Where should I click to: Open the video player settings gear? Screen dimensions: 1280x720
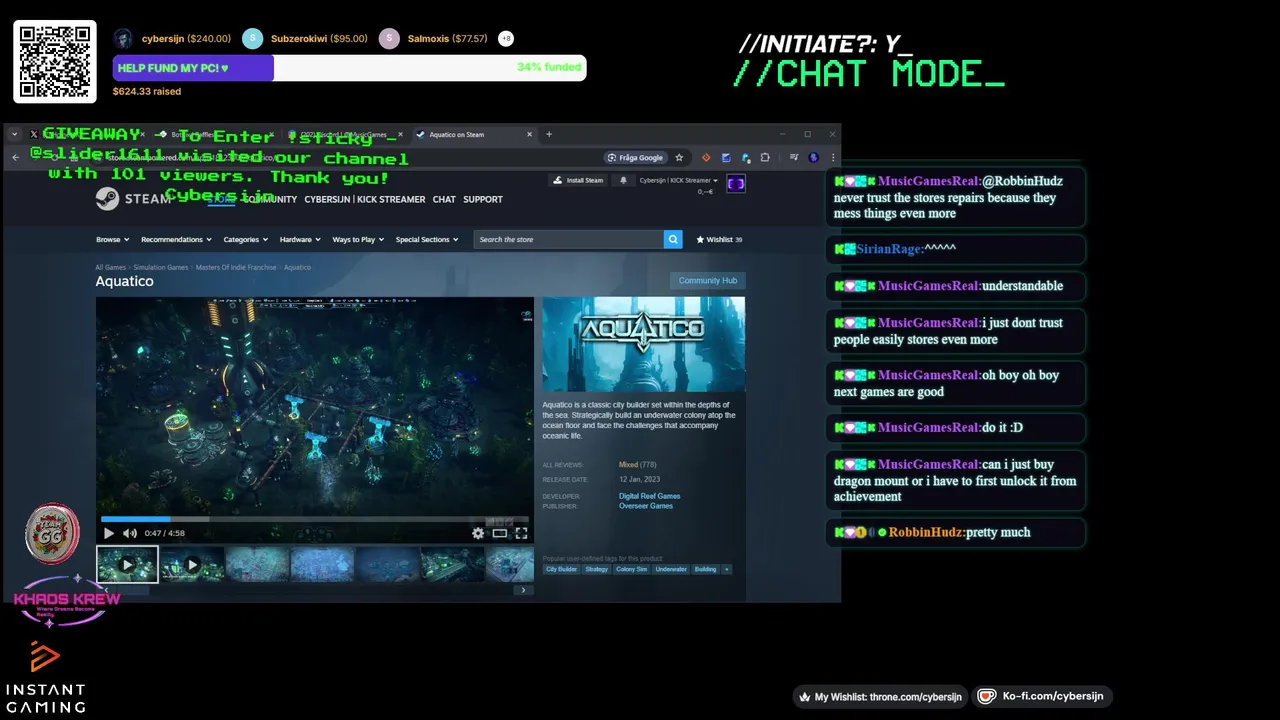click(x=478, y=533)
